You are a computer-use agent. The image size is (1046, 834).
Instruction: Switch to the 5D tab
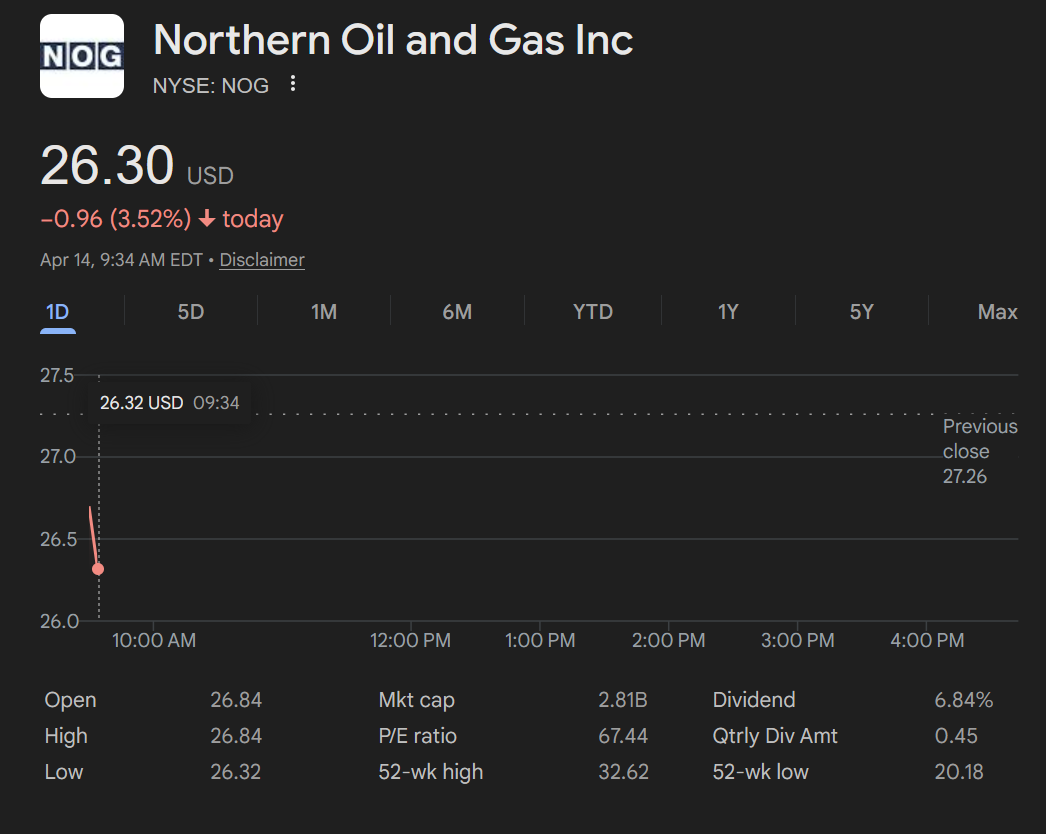tap(191, 312)
